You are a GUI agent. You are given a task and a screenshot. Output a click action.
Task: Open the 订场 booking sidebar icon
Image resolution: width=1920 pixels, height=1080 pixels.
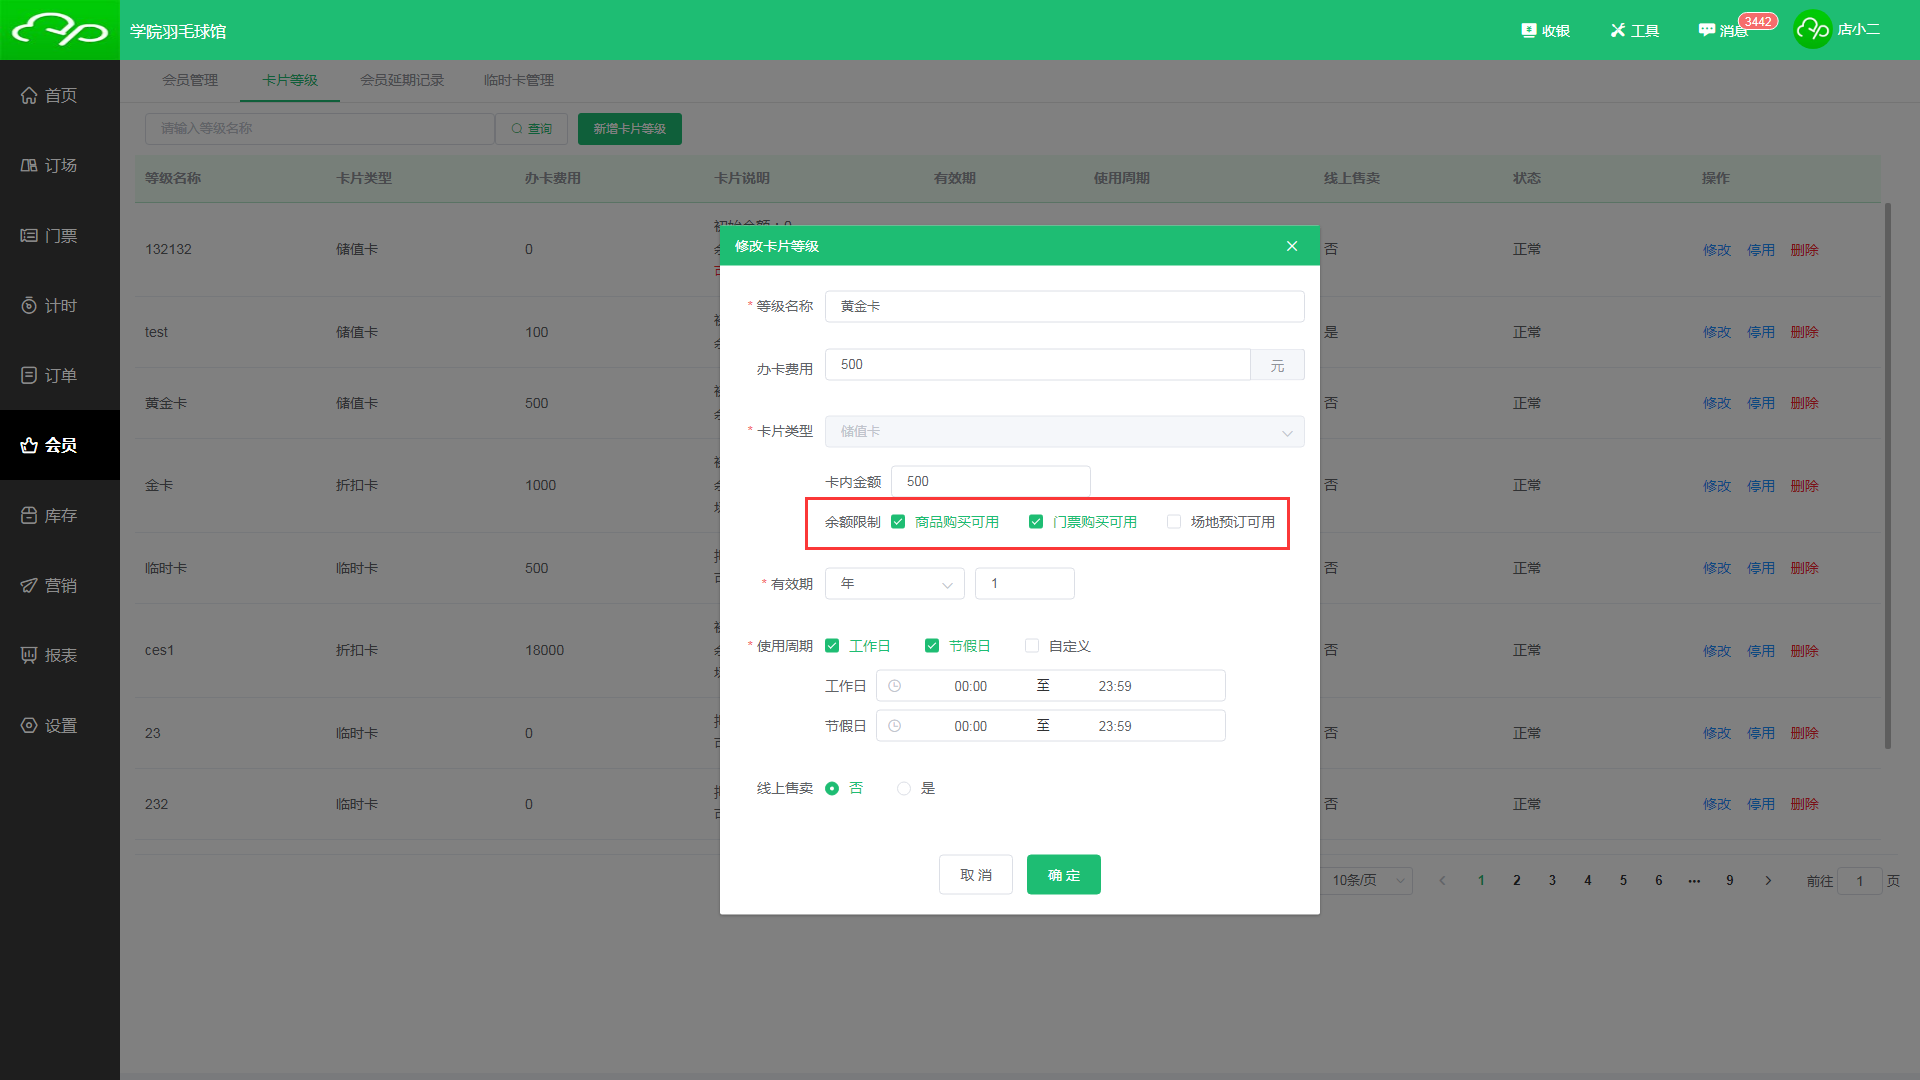point(30,165)
